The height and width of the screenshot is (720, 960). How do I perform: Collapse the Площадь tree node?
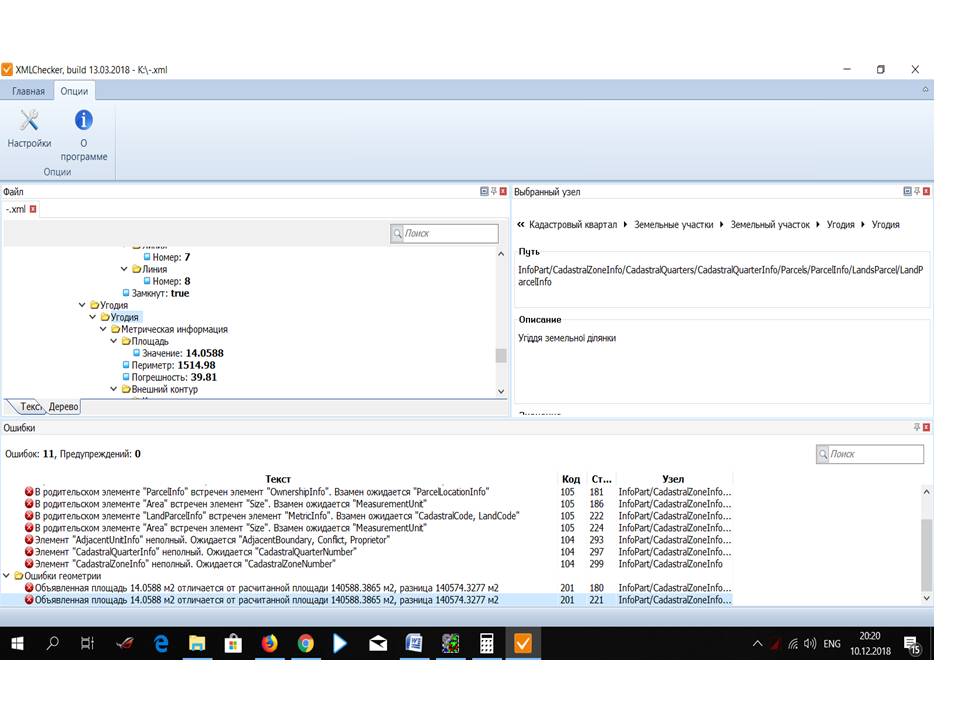(x=114, y=341)
